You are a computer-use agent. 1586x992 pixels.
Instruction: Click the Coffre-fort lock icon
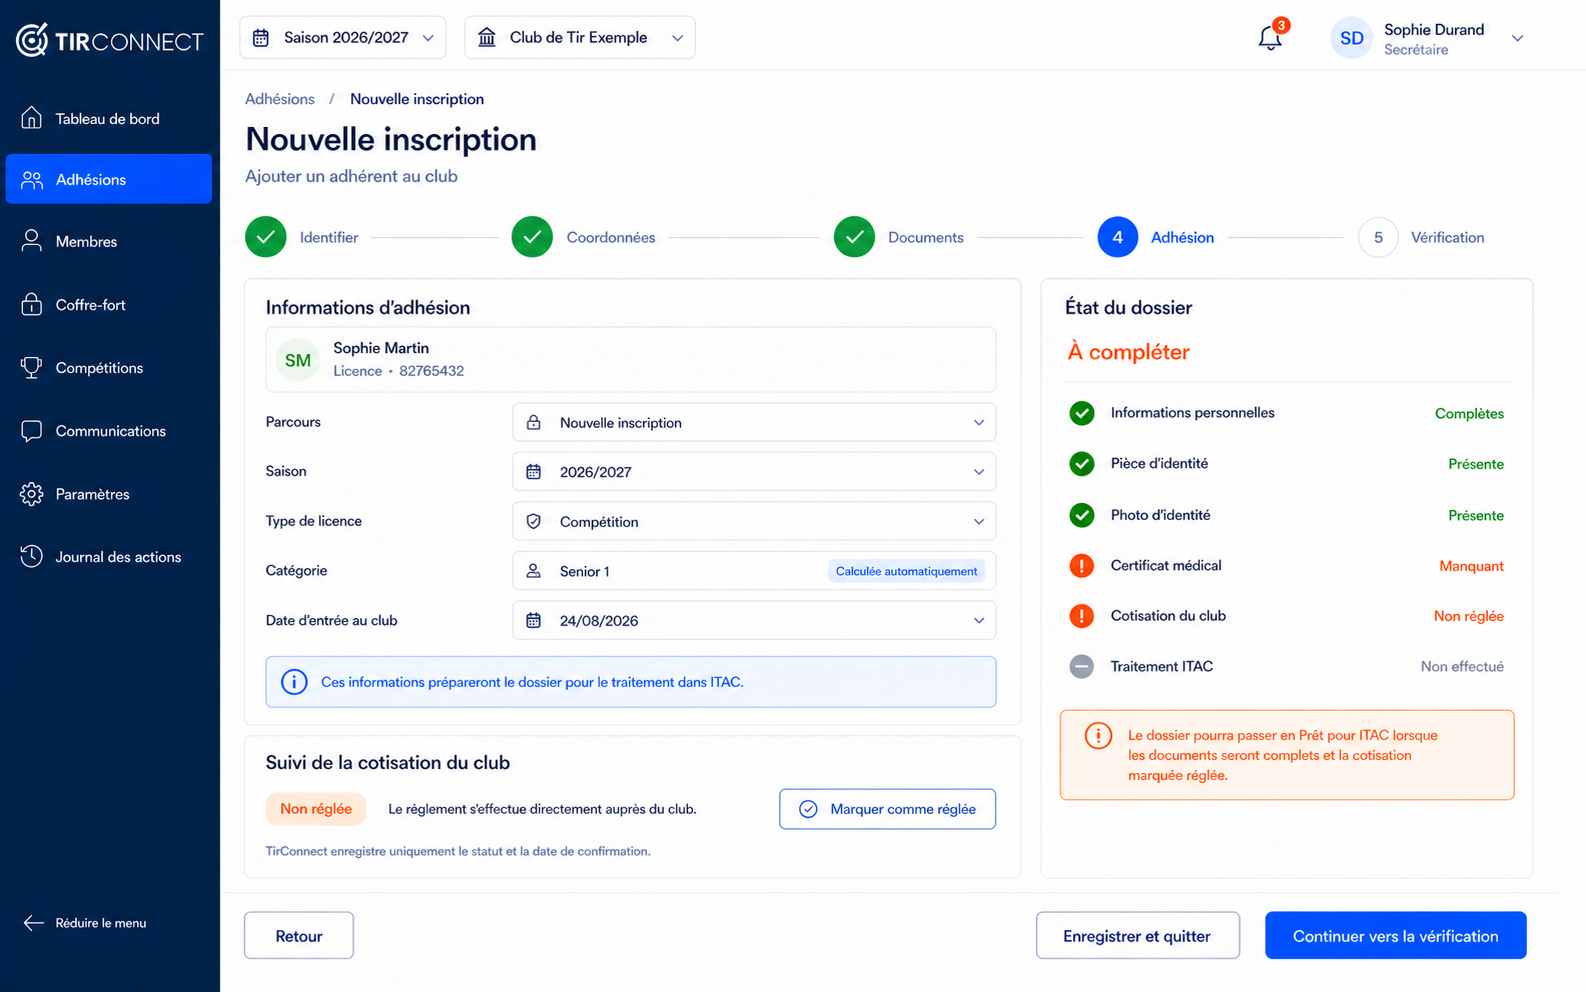pos(32,304)
